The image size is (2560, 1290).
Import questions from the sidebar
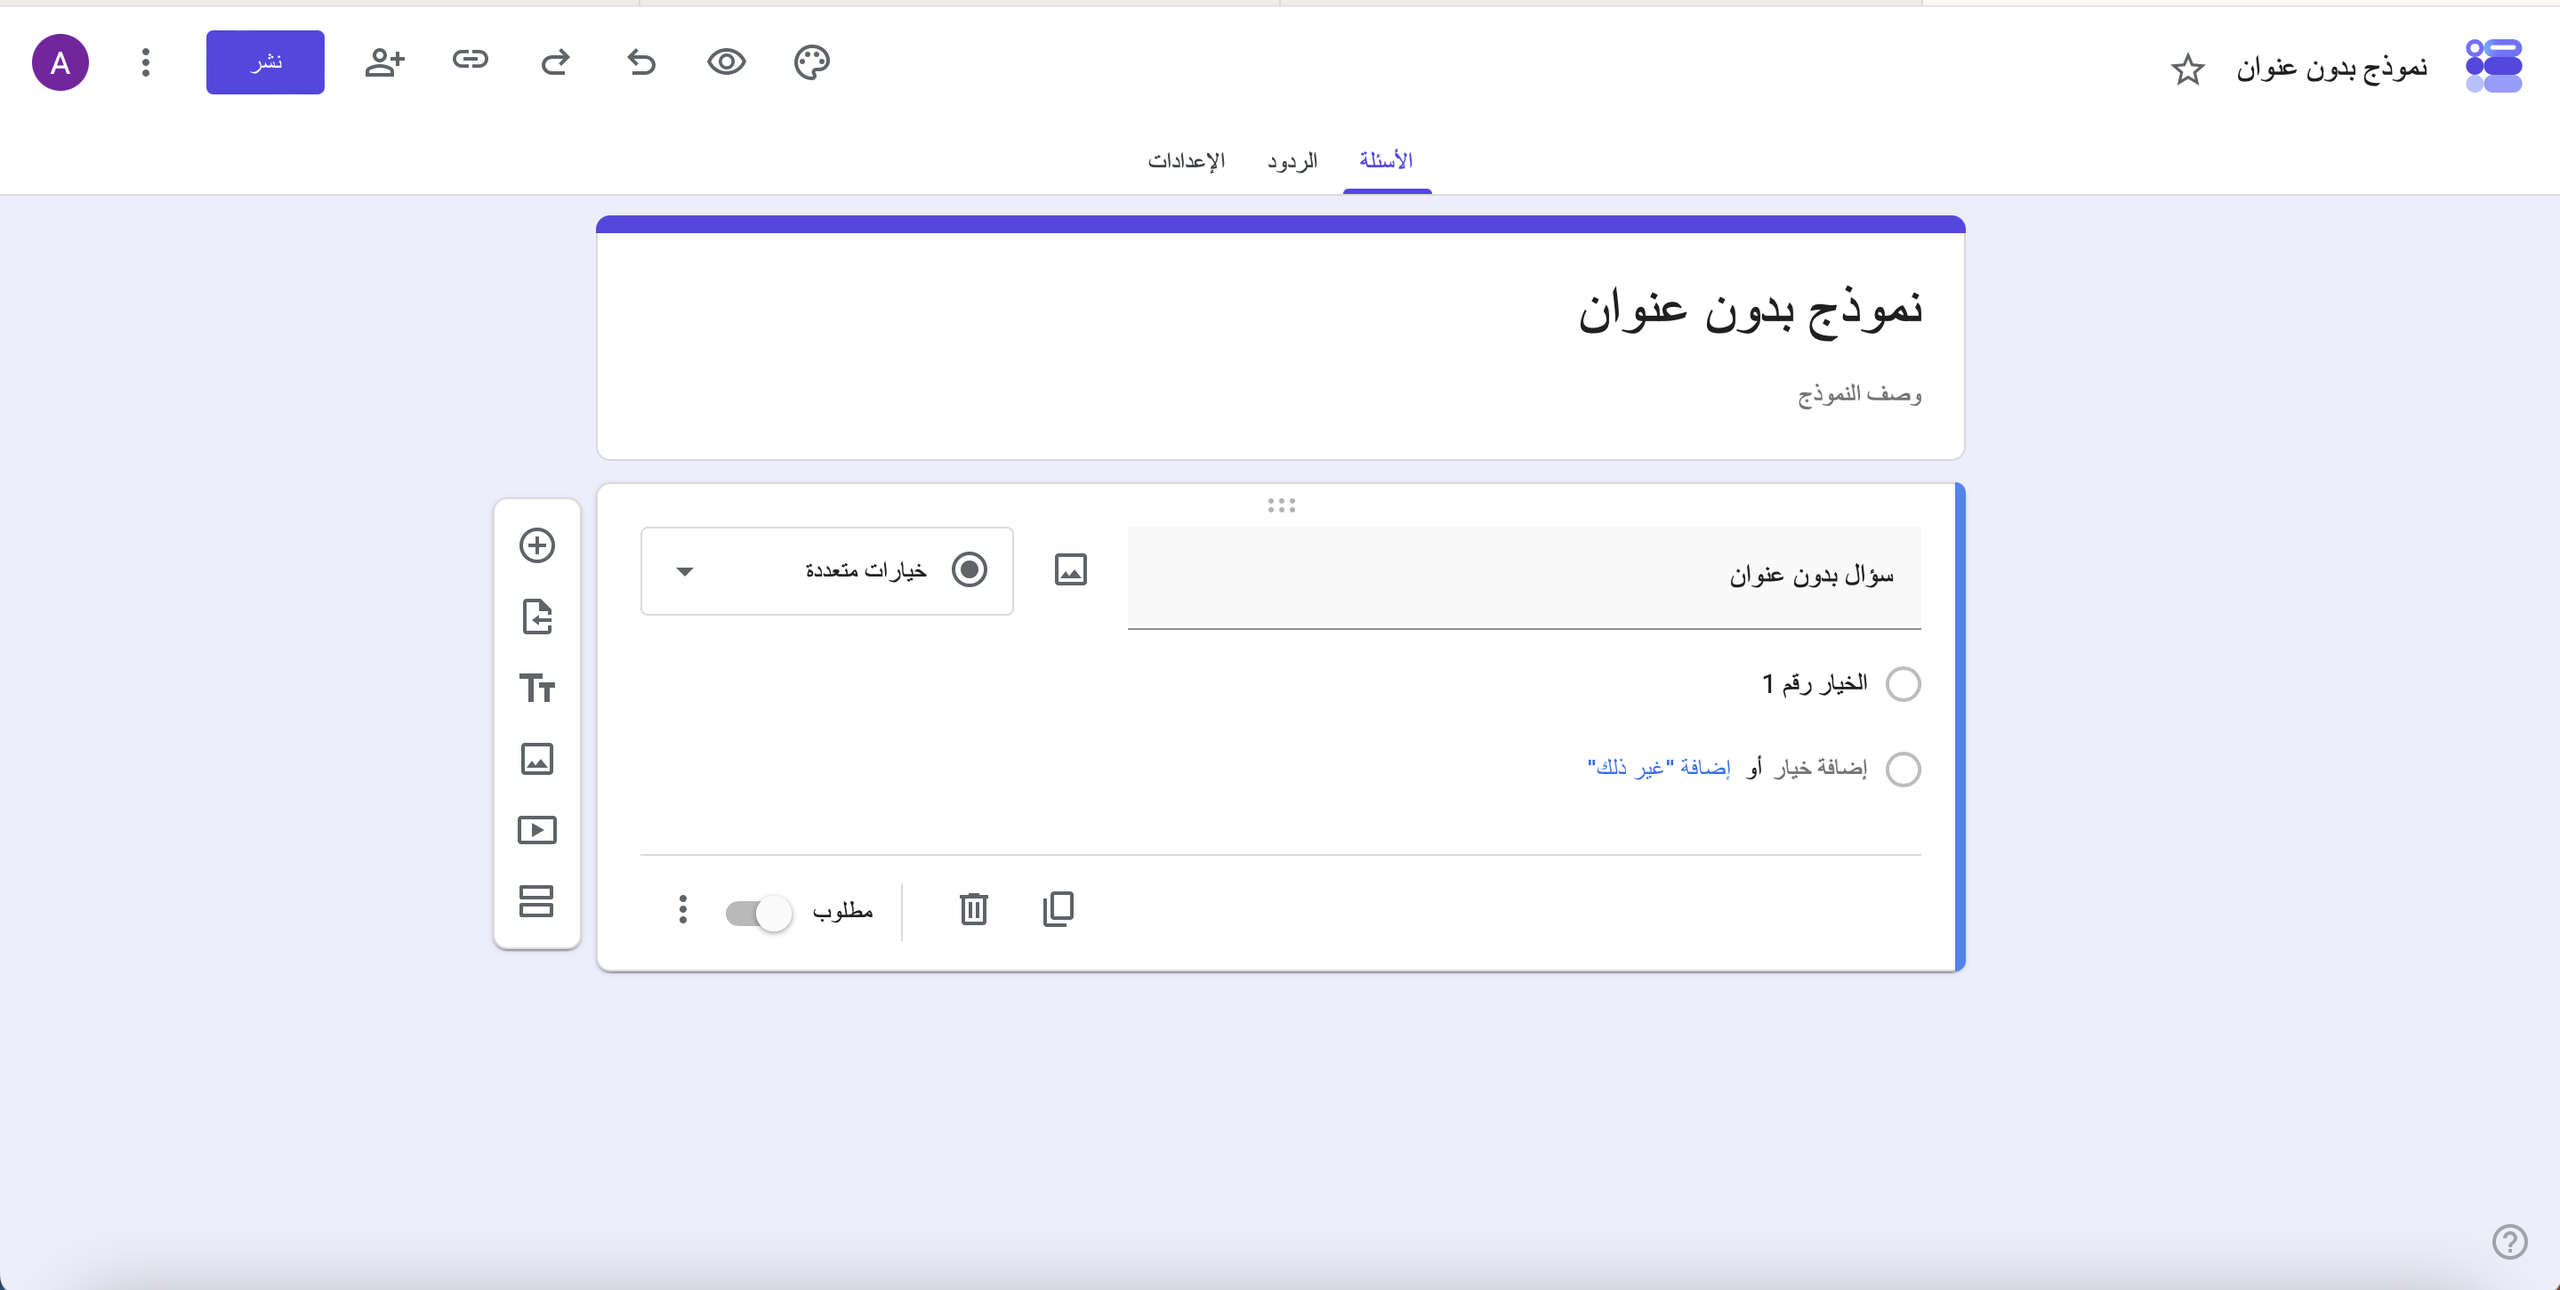click(x=537, y=617)
